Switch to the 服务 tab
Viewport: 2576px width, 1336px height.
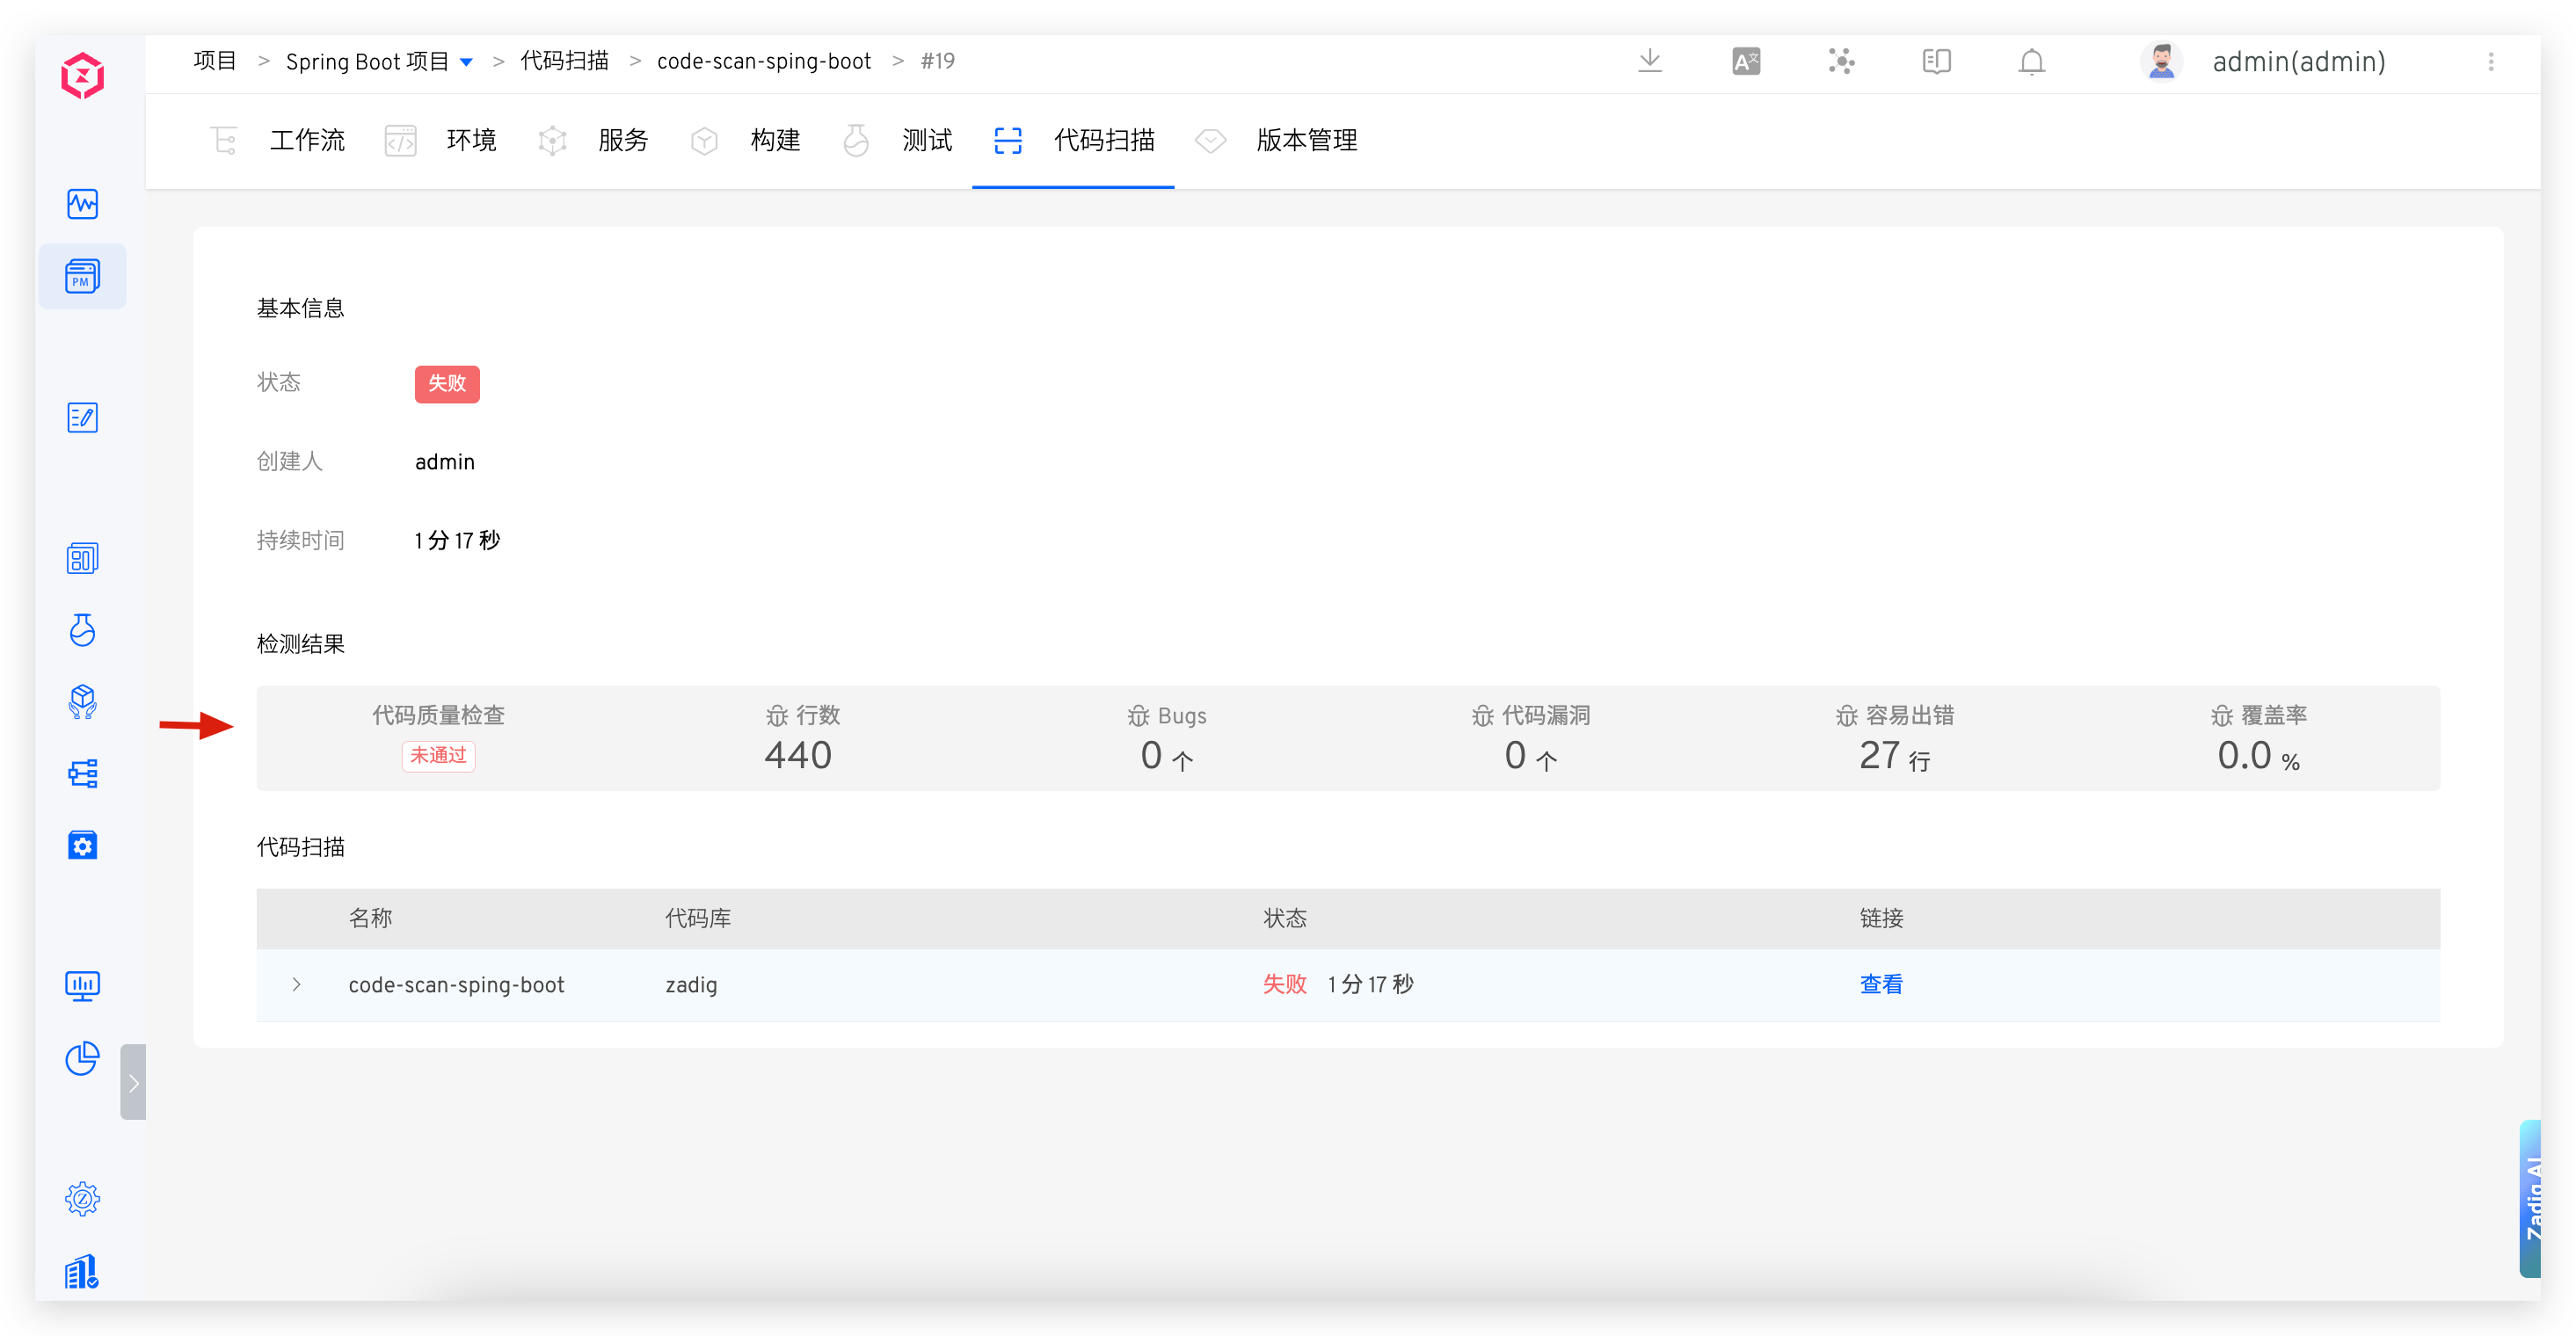[x=623, y=140]
